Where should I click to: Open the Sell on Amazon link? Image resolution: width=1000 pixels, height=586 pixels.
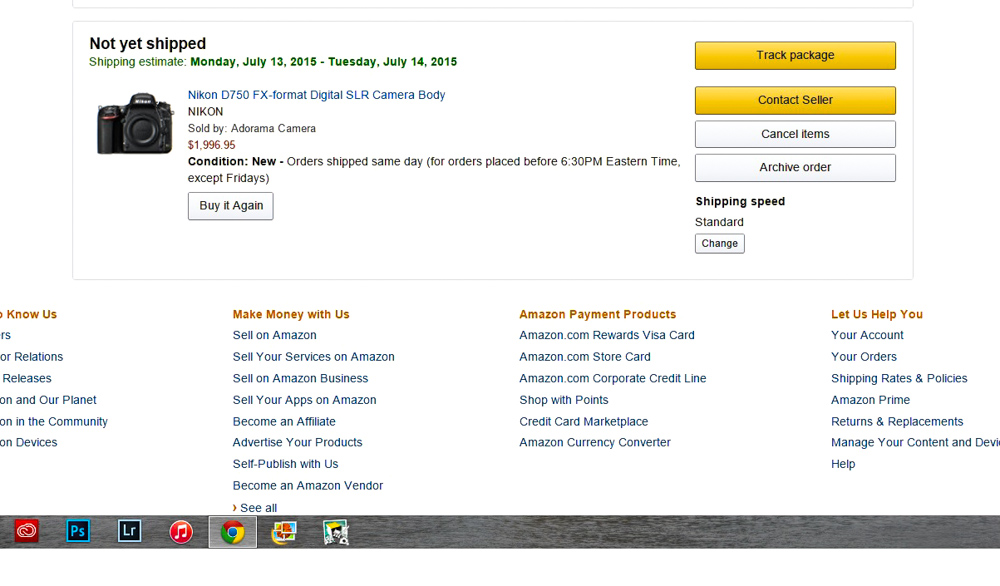tap(274, 336)
